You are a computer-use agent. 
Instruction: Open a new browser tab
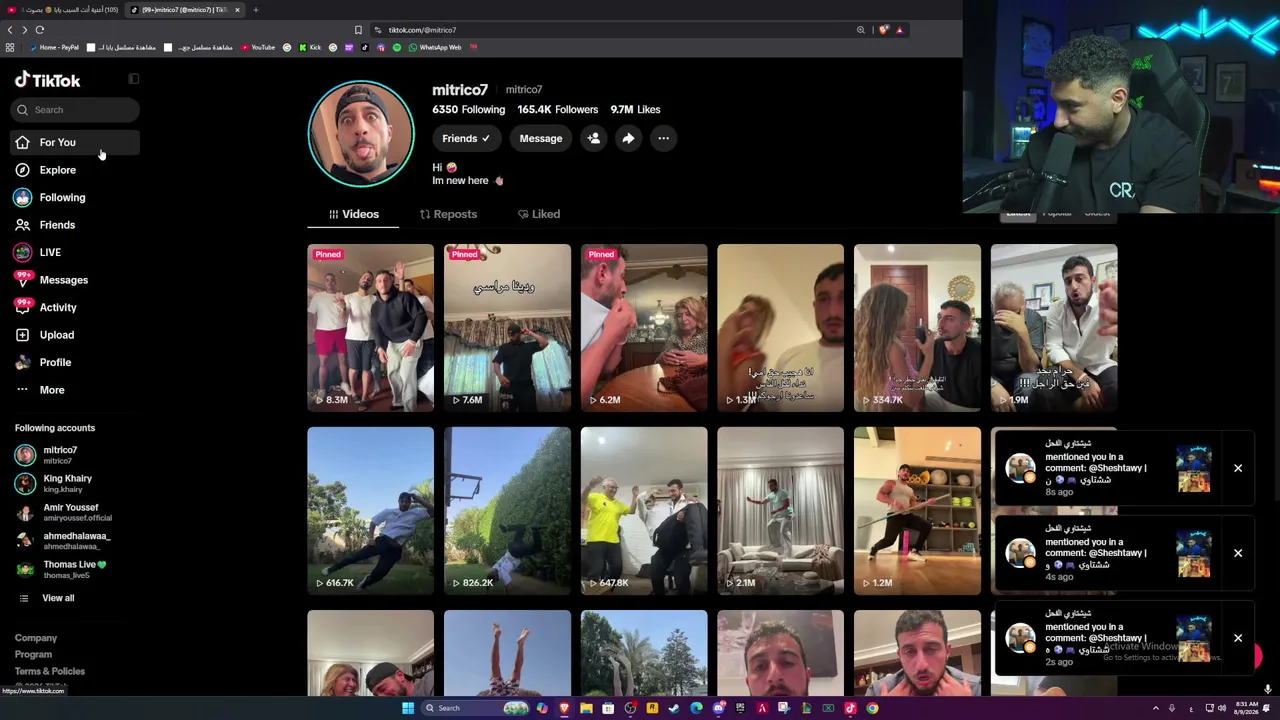[256, 10]
